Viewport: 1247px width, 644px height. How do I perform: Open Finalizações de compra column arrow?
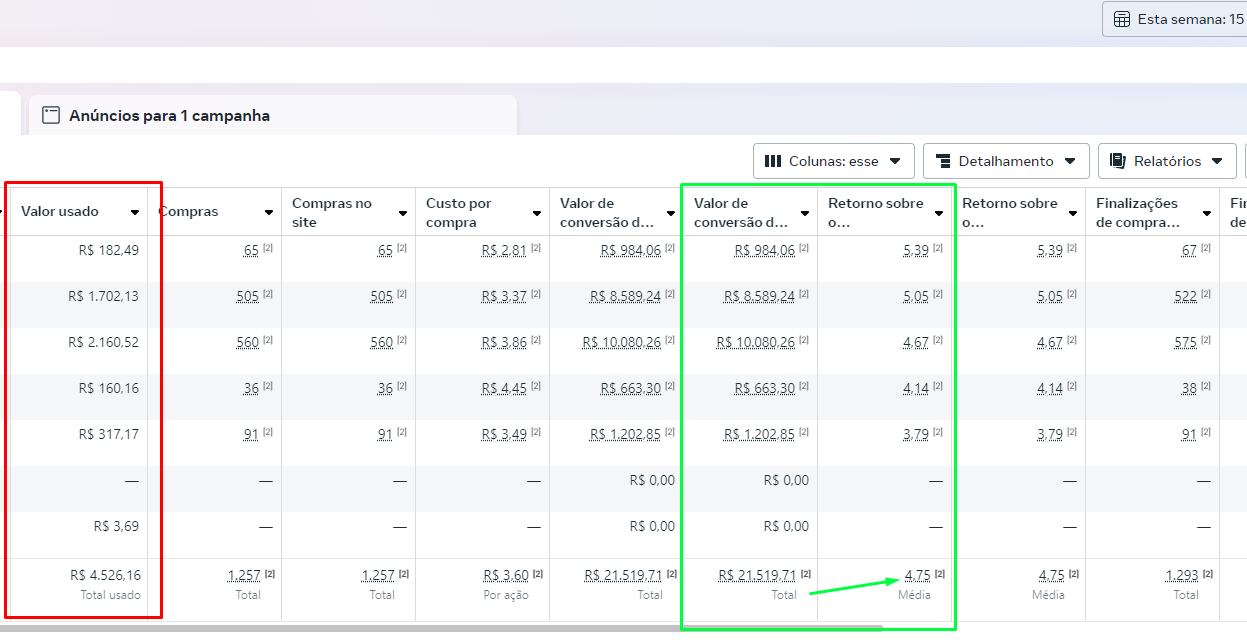click(1207, 213)
